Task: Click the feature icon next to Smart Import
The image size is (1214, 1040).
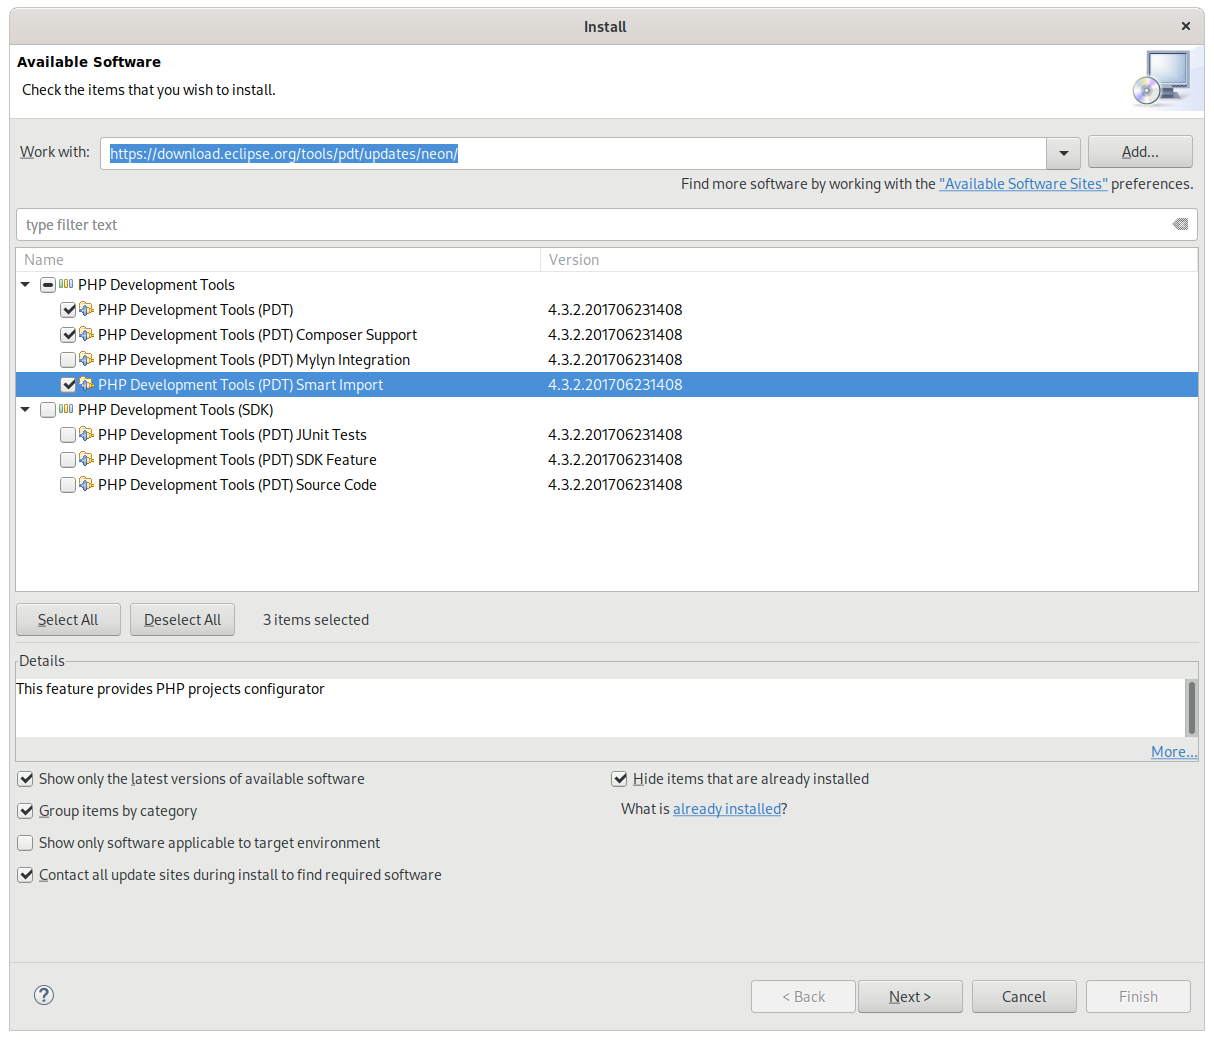Action: pyautogui.click(x=84, y=384)
